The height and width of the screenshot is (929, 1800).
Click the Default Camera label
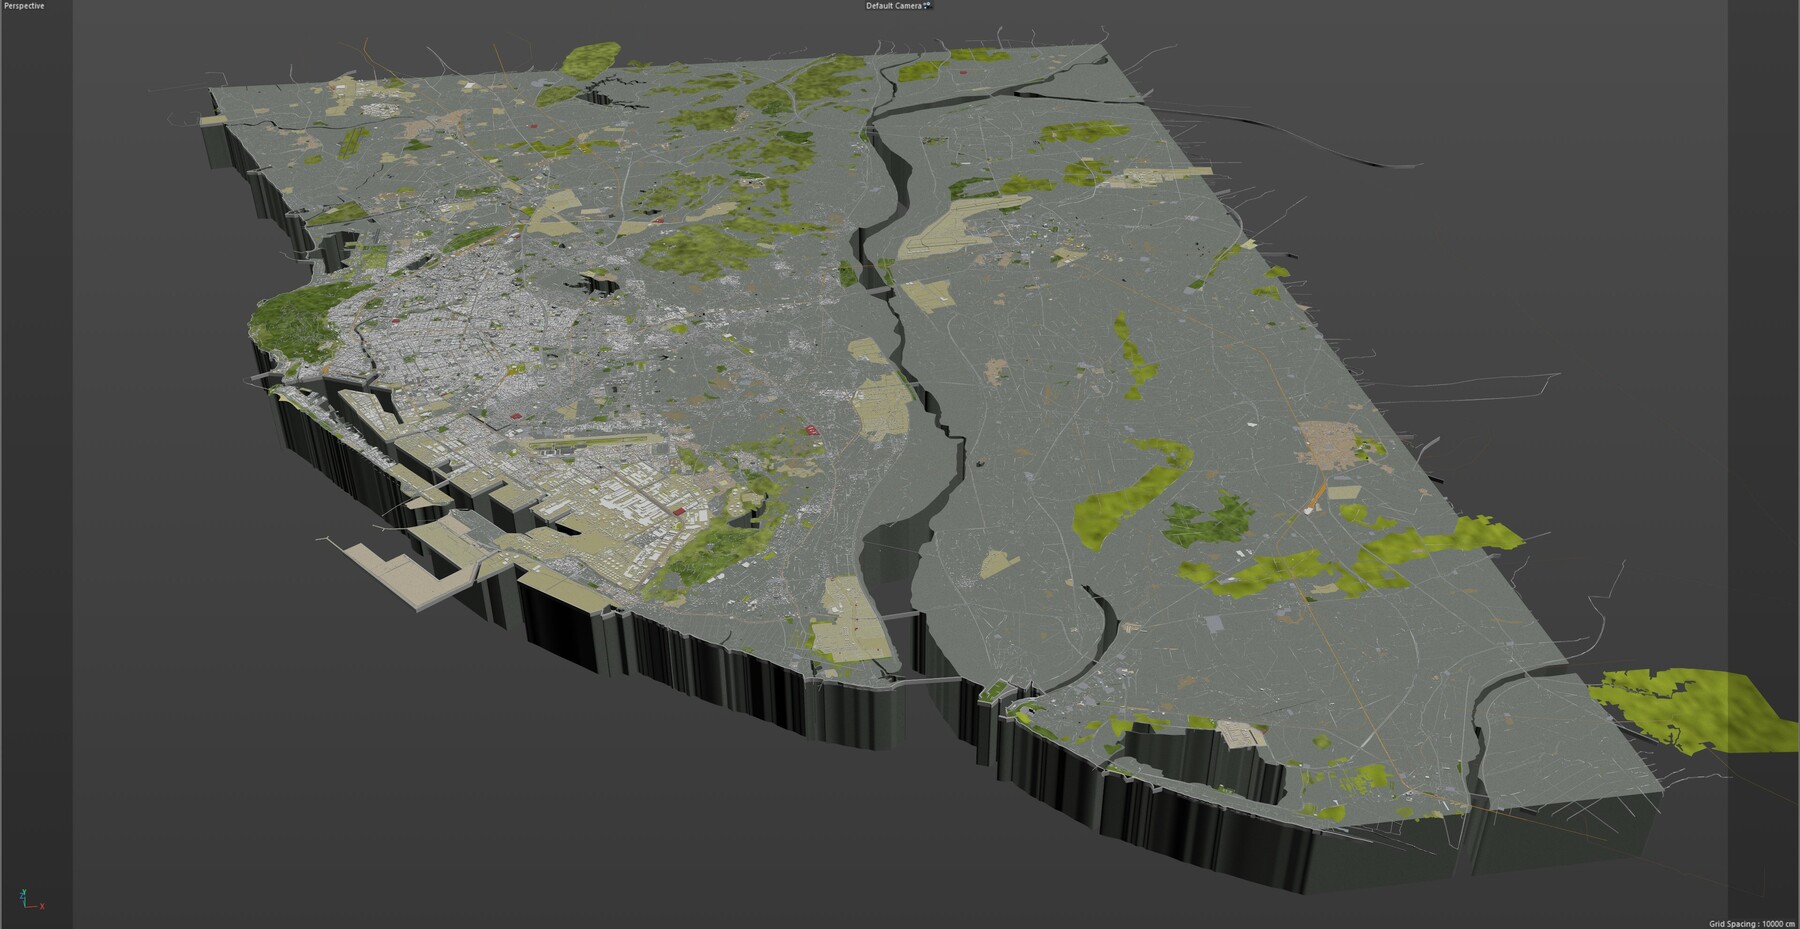(x=893, y=6)
